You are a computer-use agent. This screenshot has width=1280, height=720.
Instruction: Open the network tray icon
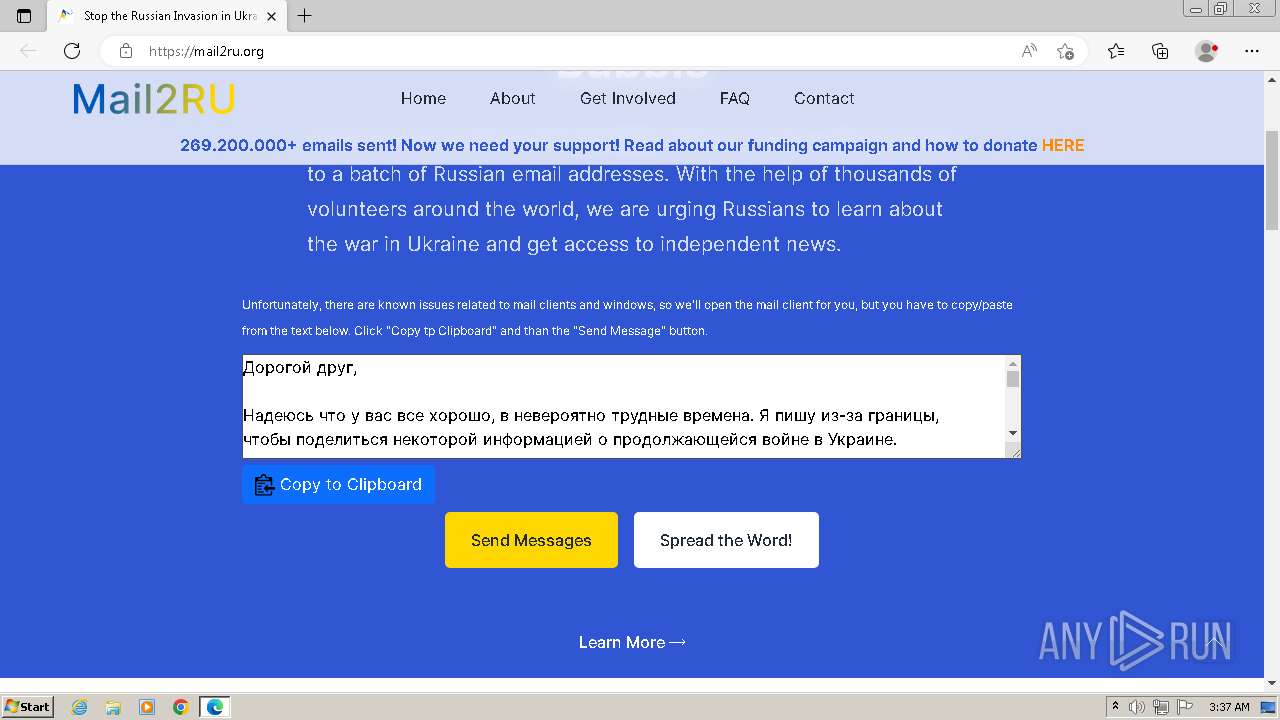point(1160,707)
